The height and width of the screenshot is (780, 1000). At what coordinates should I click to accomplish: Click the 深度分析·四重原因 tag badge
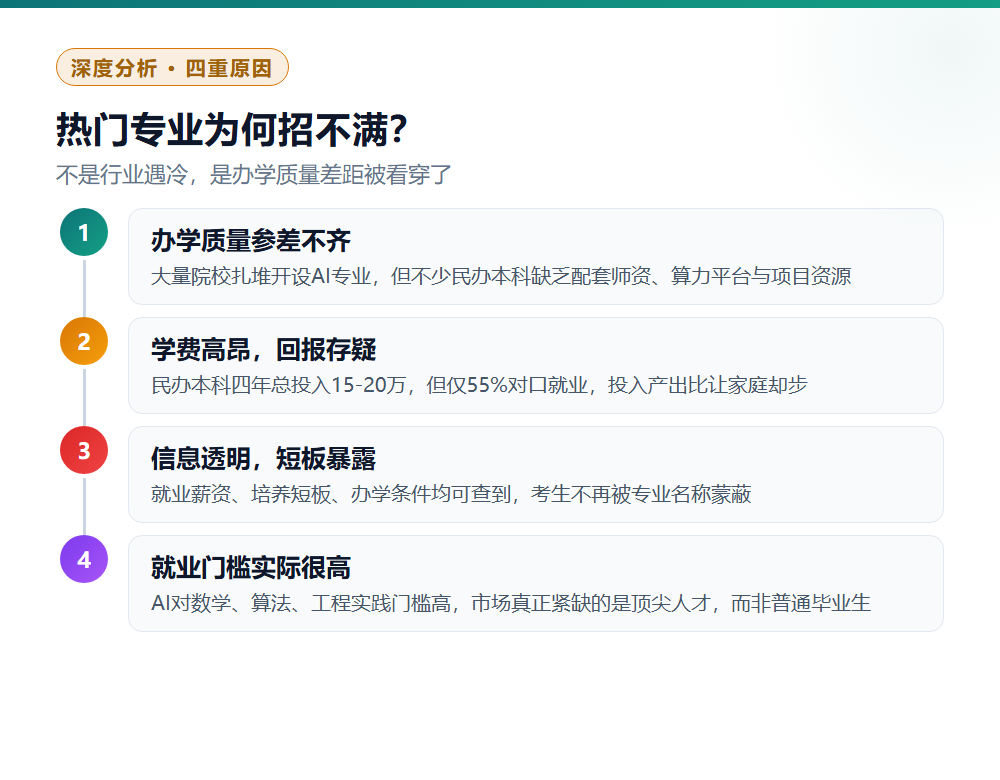(172, 67)
